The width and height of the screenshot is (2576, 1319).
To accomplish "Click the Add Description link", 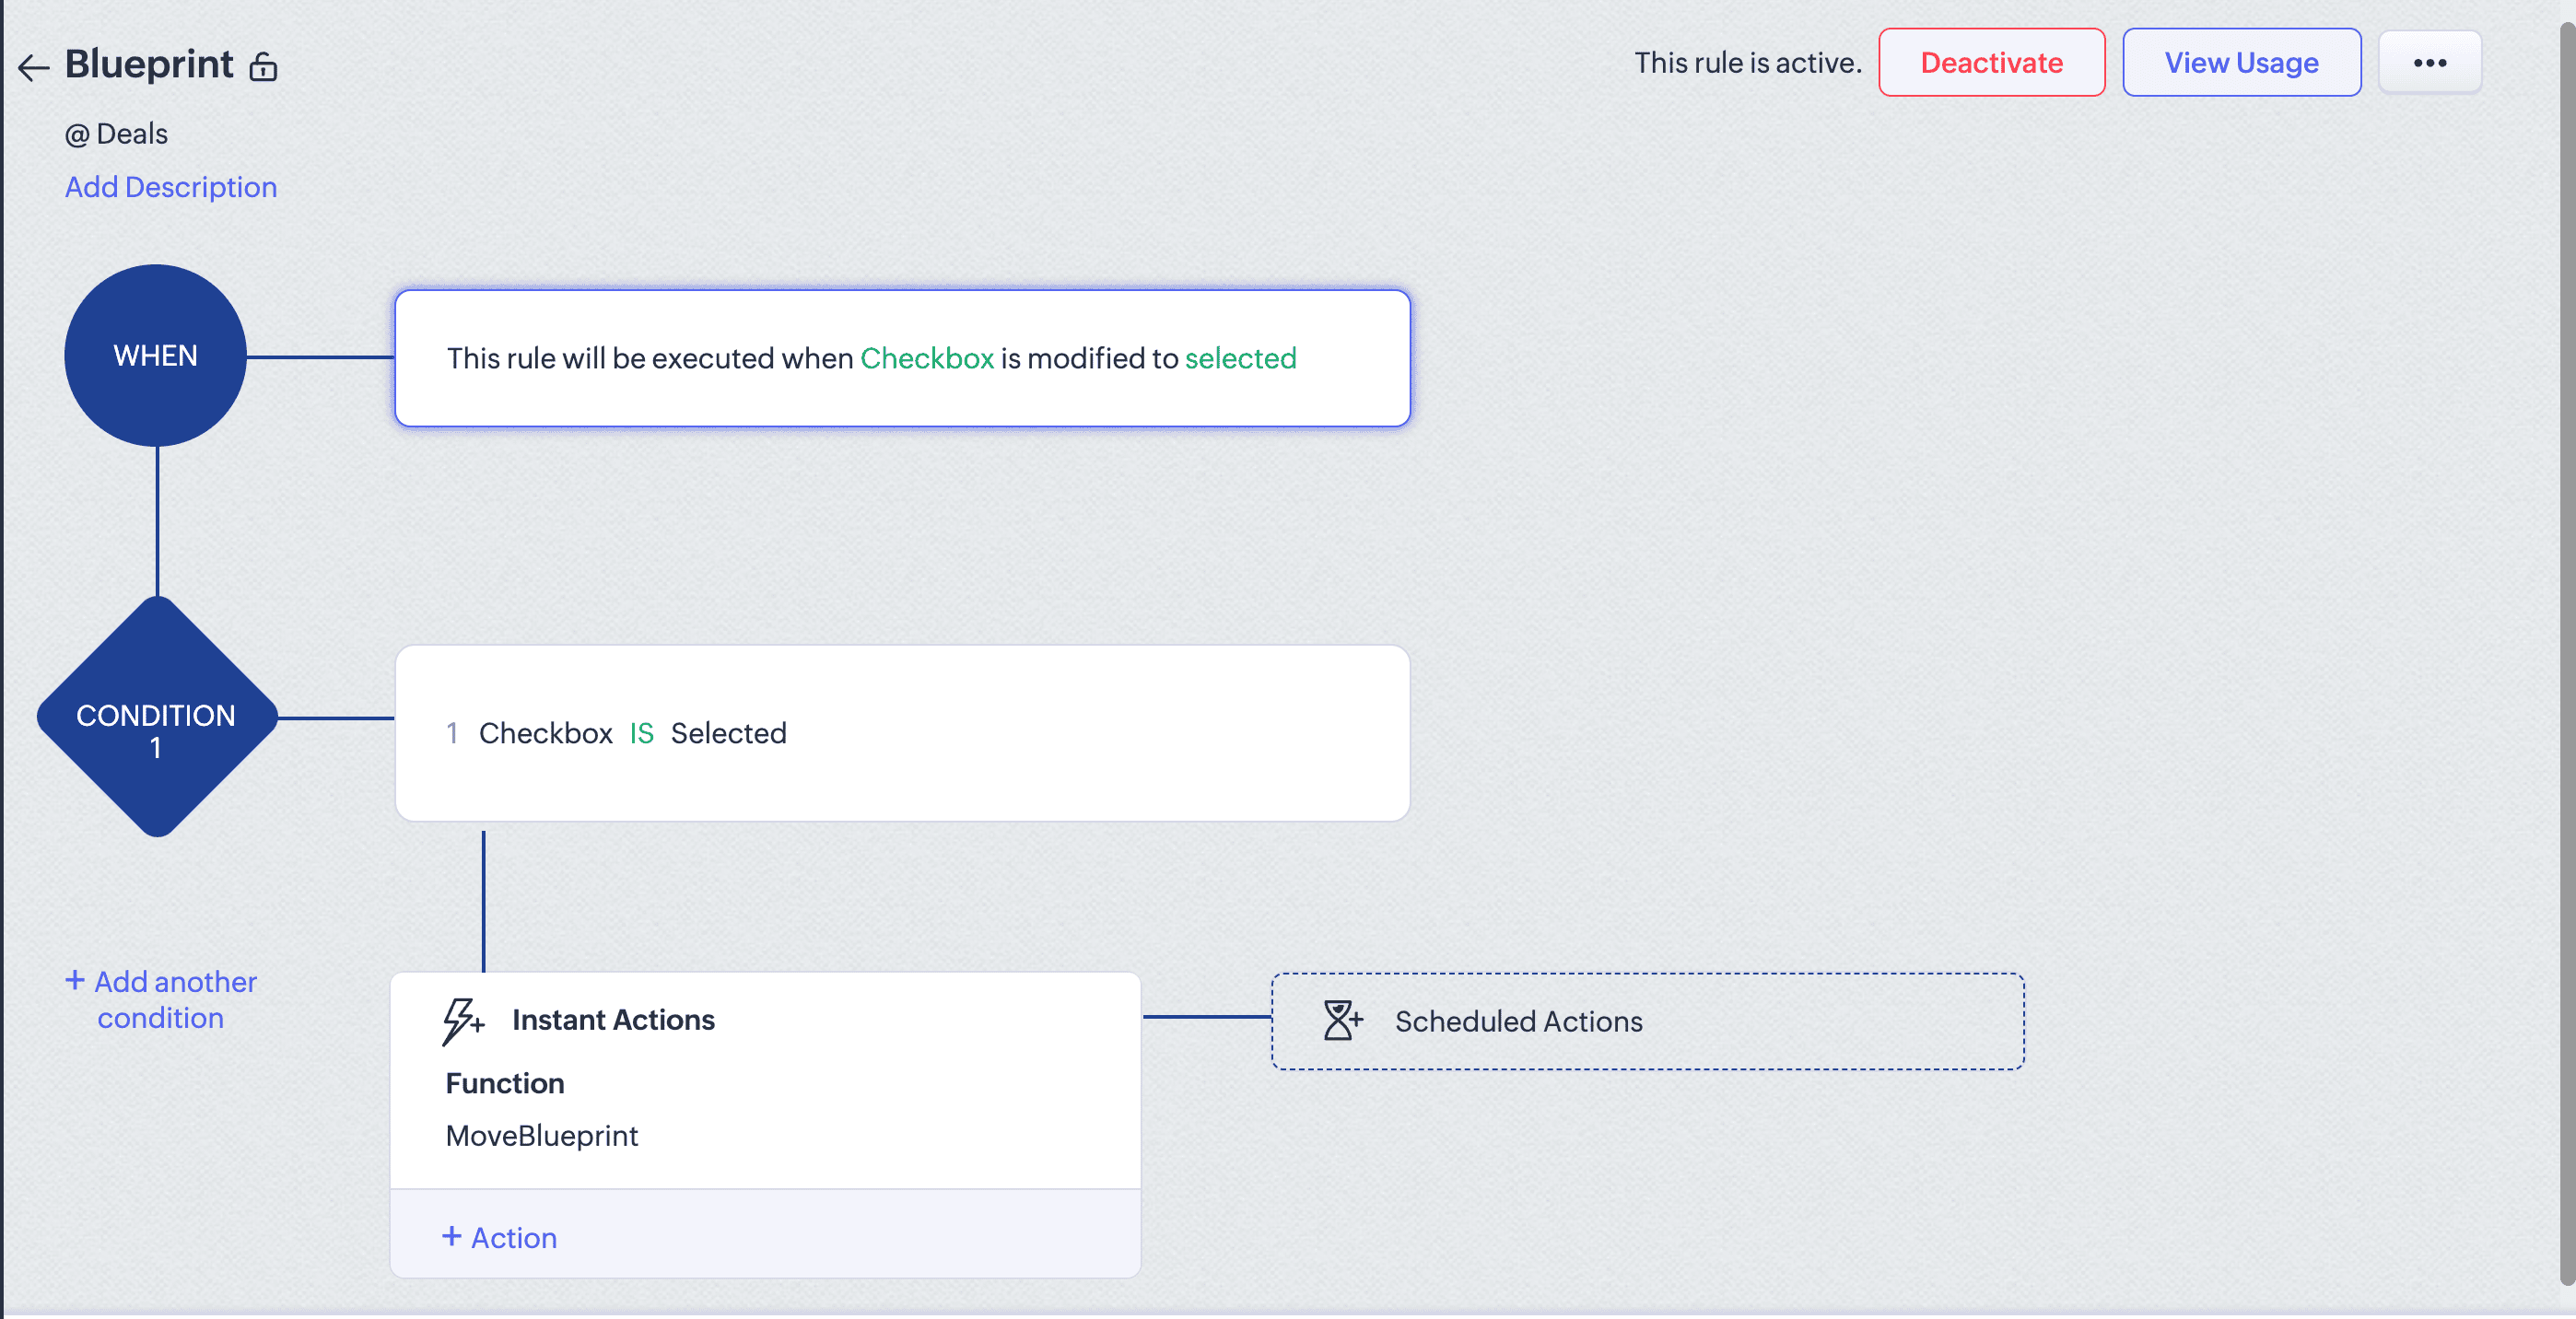I will [x=171, y=187].
